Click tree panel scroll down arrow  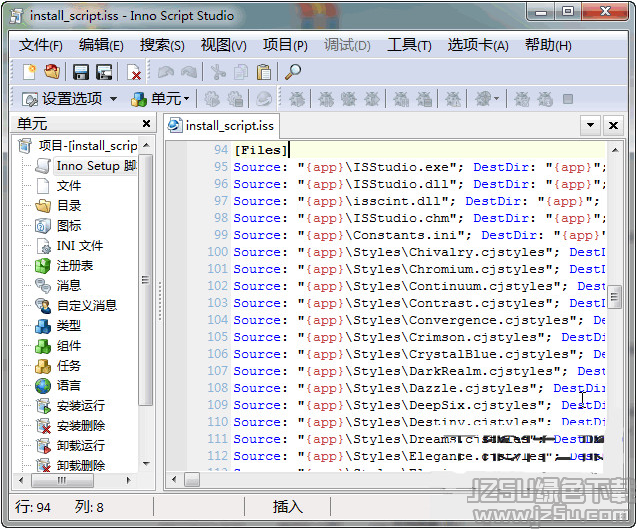pos(146,463)
